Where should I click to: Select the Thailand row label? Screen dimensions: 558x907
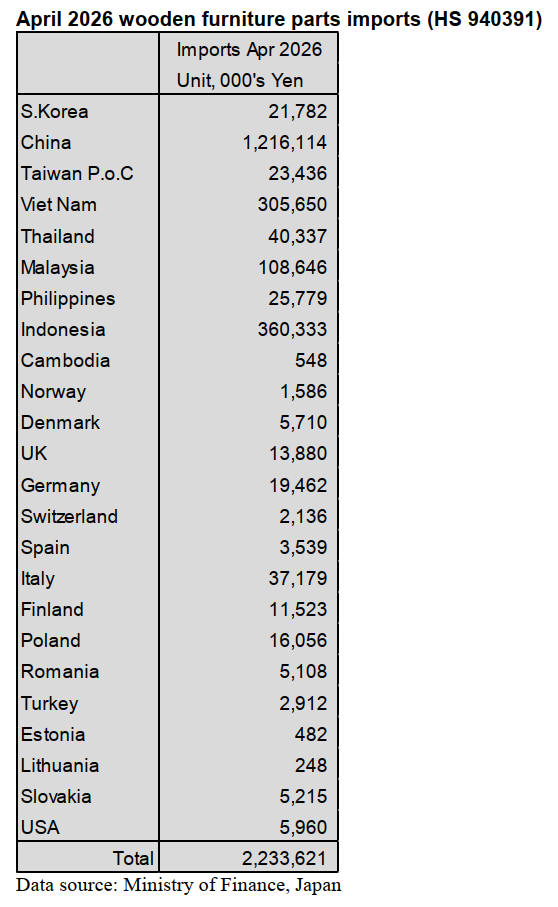click(57, 236)
